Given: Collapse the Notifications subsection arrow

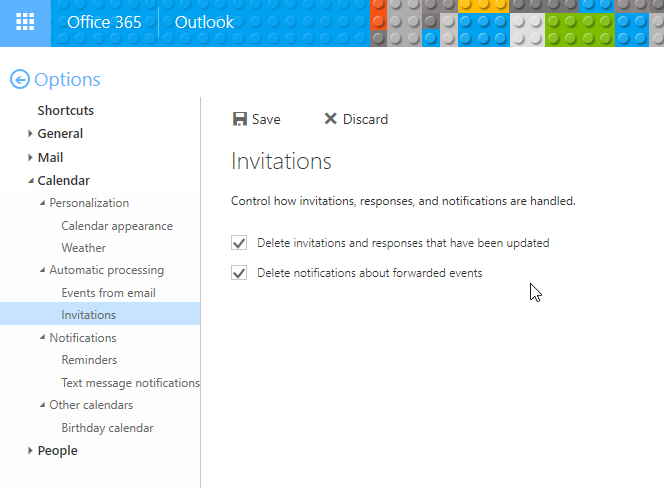Looking at the screenshot, I should coord(42,338).
